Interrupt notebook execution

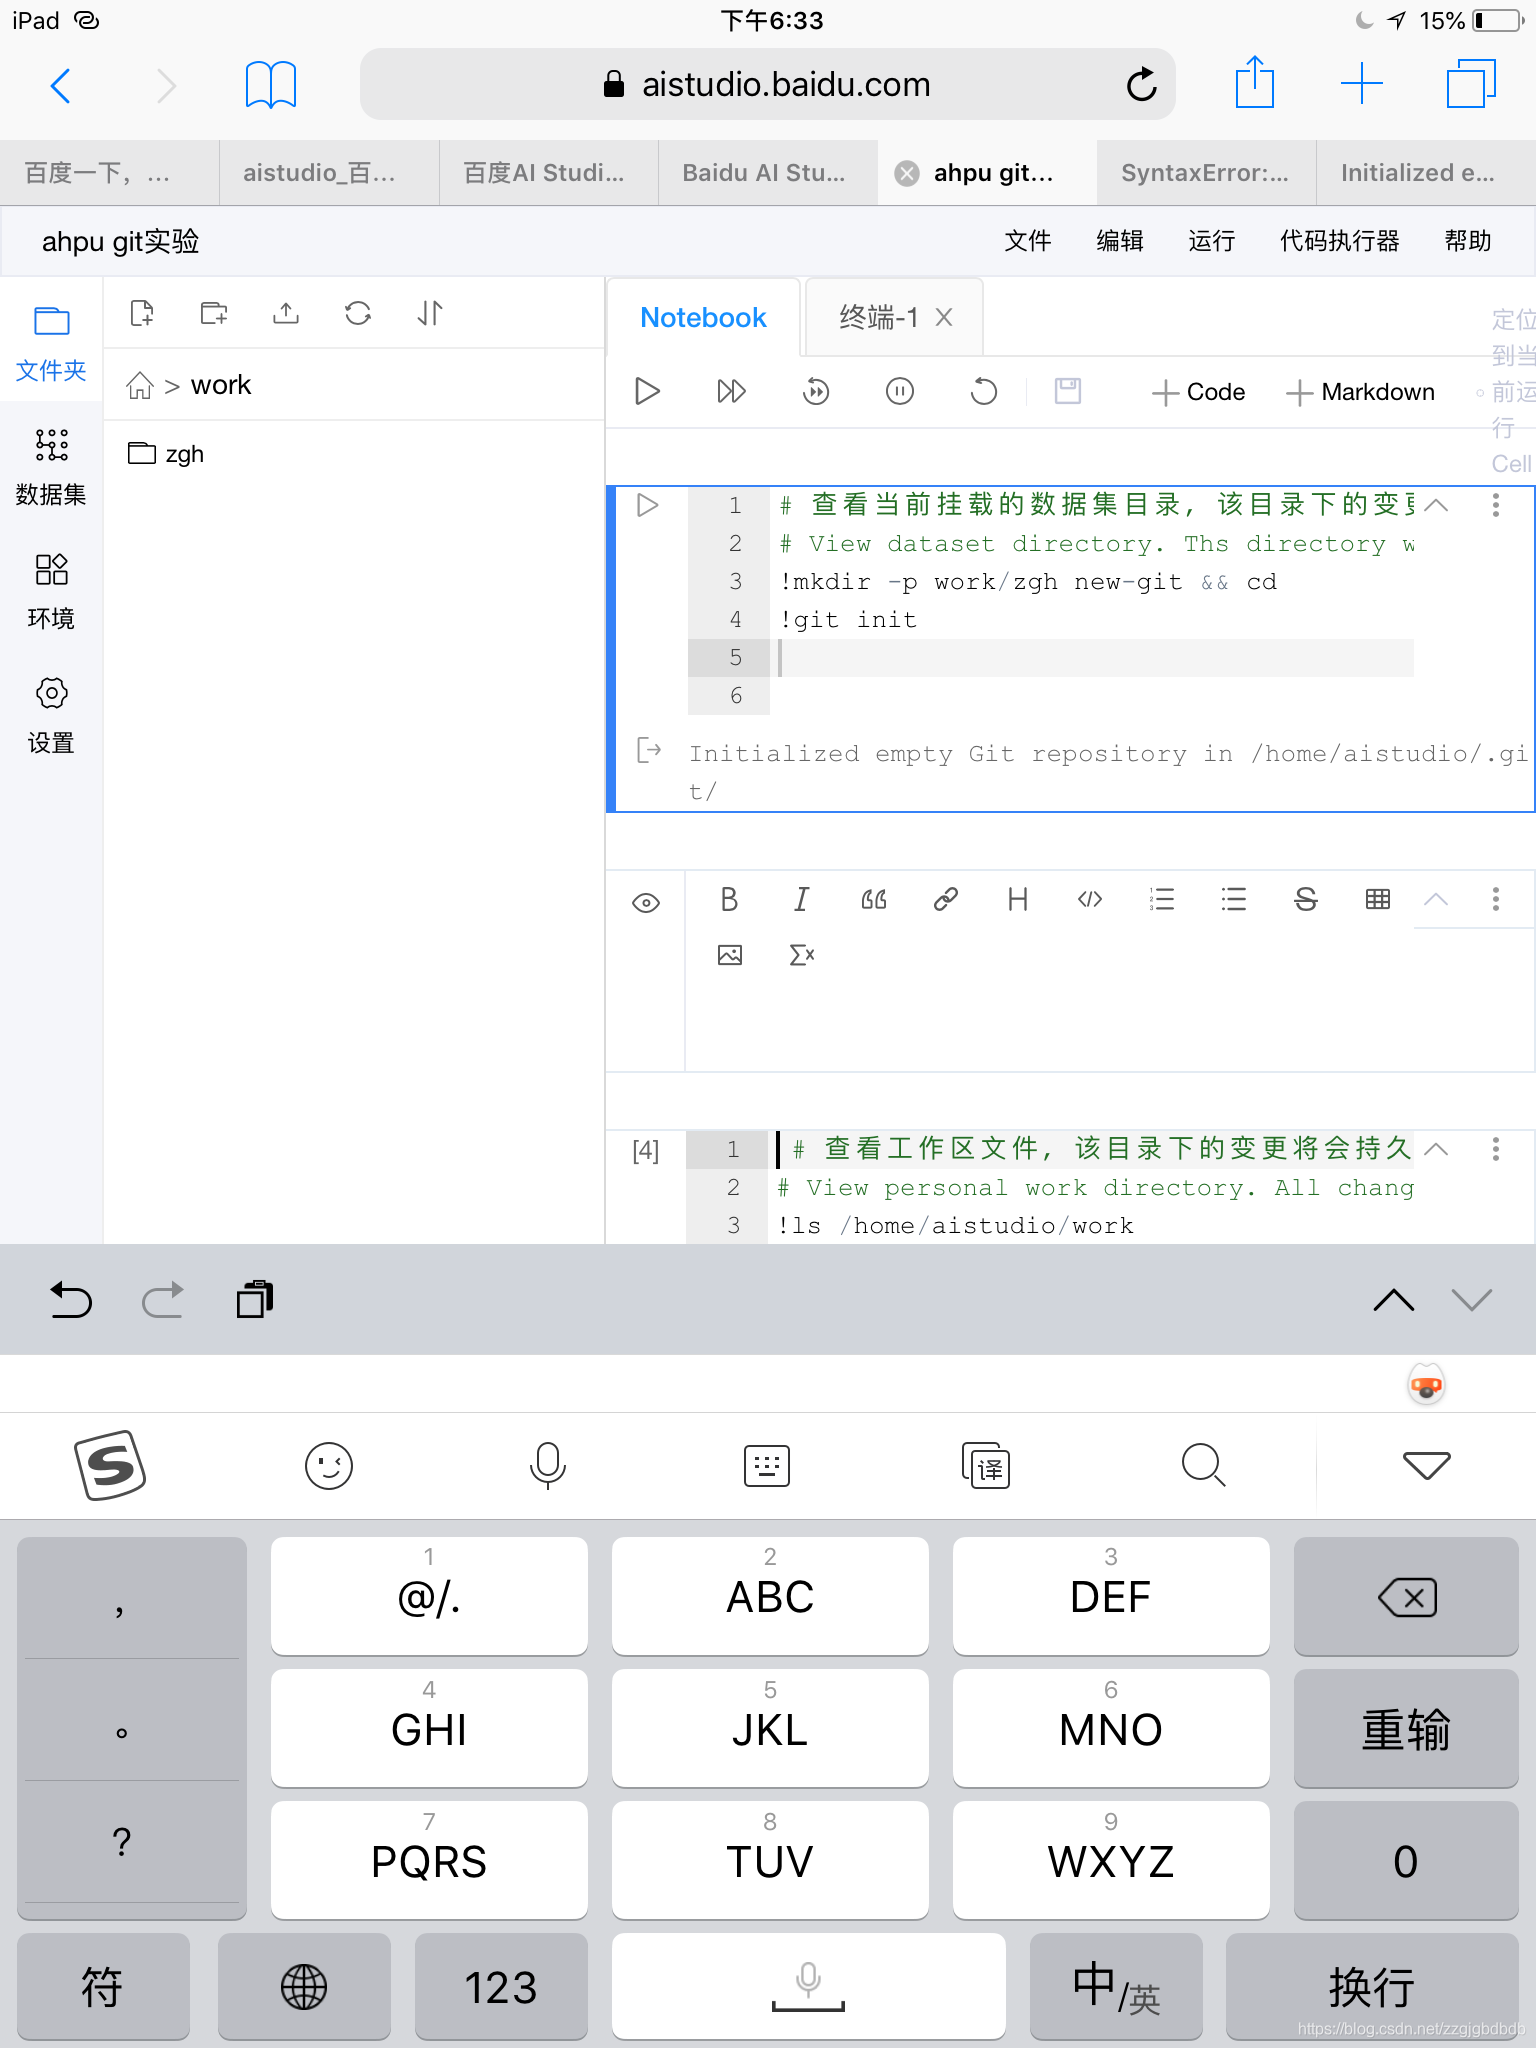900,391
